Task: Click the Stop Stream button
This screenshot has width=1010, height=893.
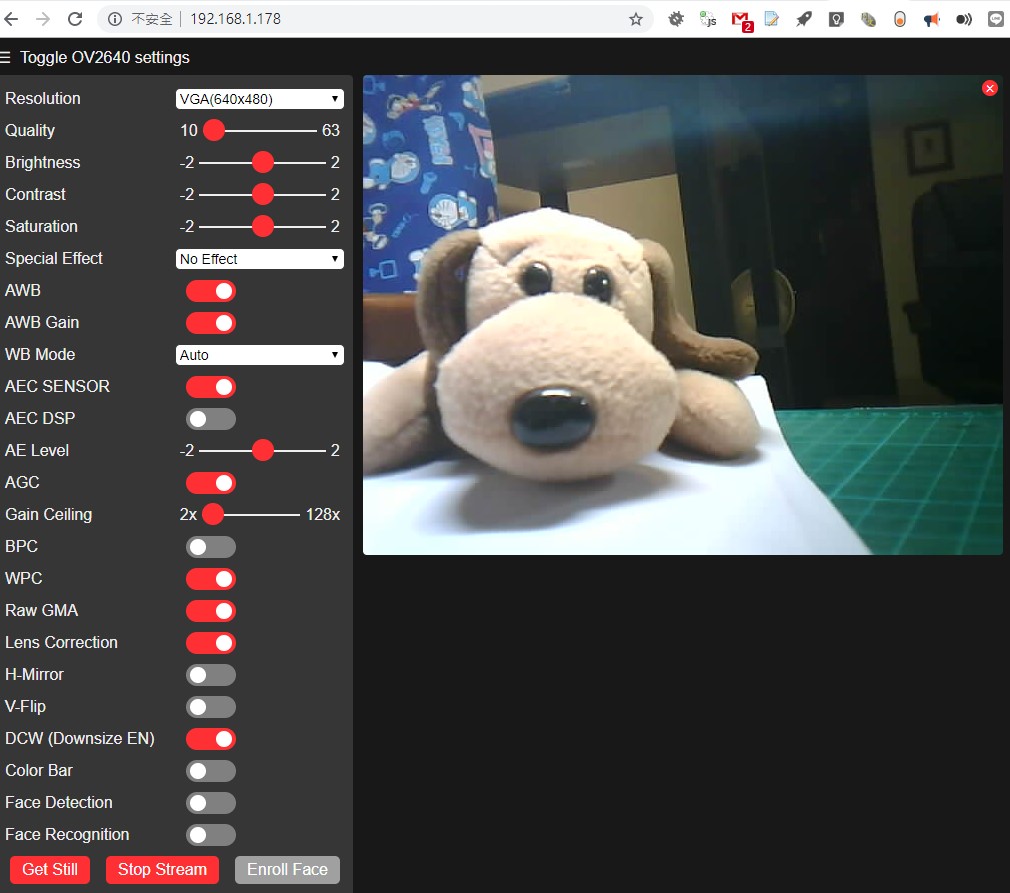Action: [161, 869]
